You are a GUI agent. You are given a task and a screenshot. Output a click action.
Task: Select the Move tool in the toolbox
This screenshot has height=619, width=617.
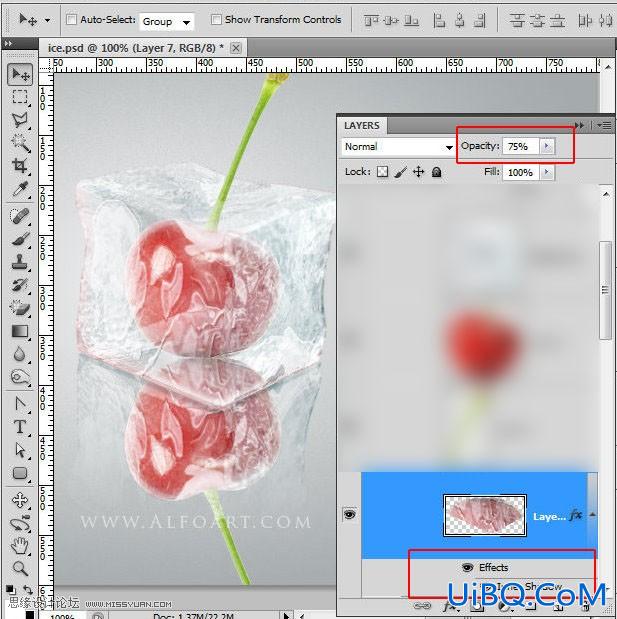(20, 74)
